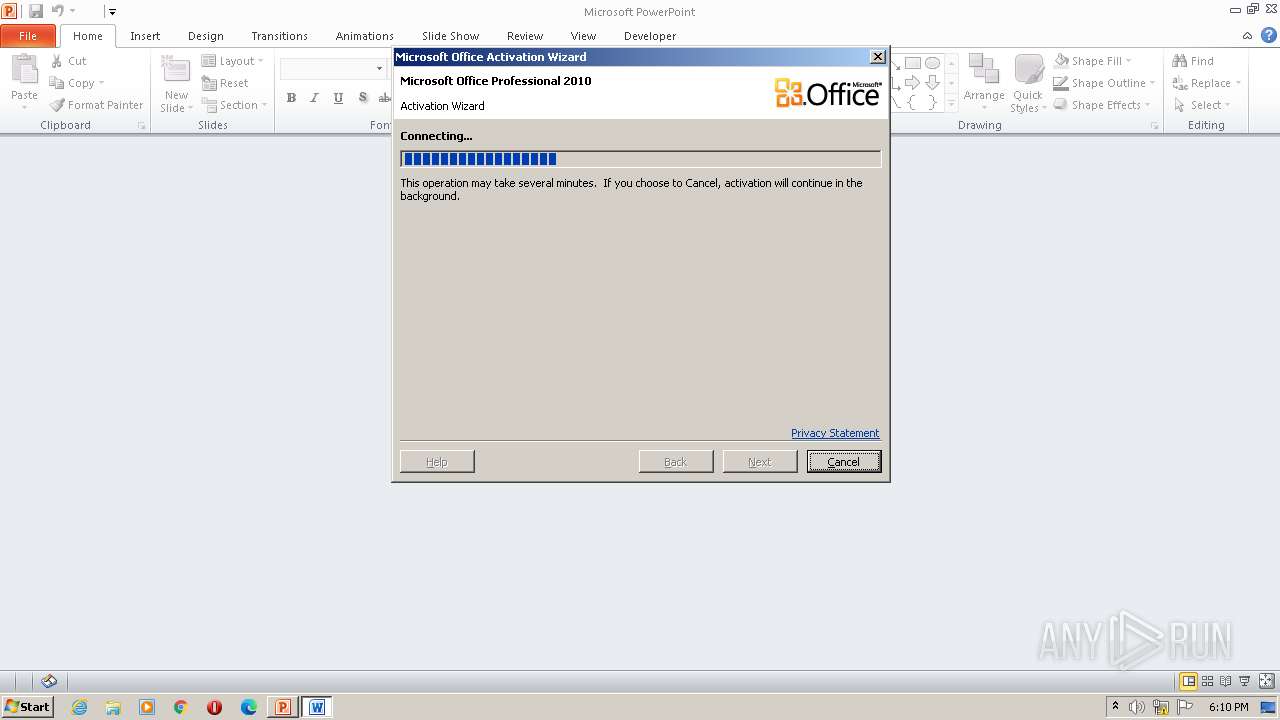Customize Quick Access Toolbar dropdown arrow
Image resolution: width=1280 pixels, height=720 pixels.
click(112, 12)
